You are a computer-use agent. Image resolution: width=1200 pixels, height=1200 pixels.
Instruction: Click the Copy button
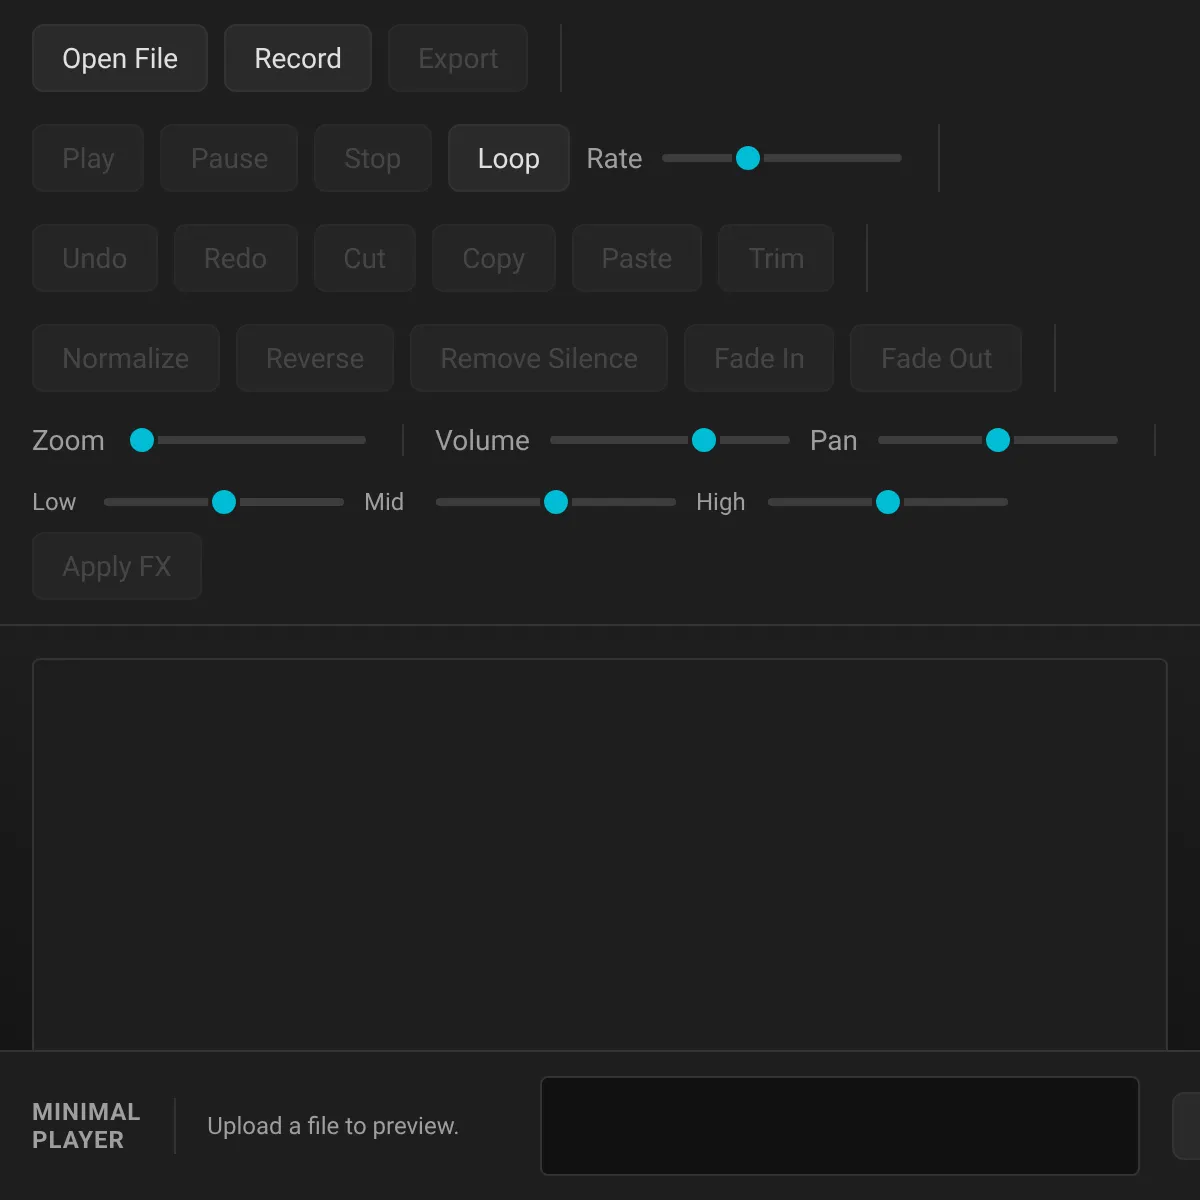pos(493,258)
